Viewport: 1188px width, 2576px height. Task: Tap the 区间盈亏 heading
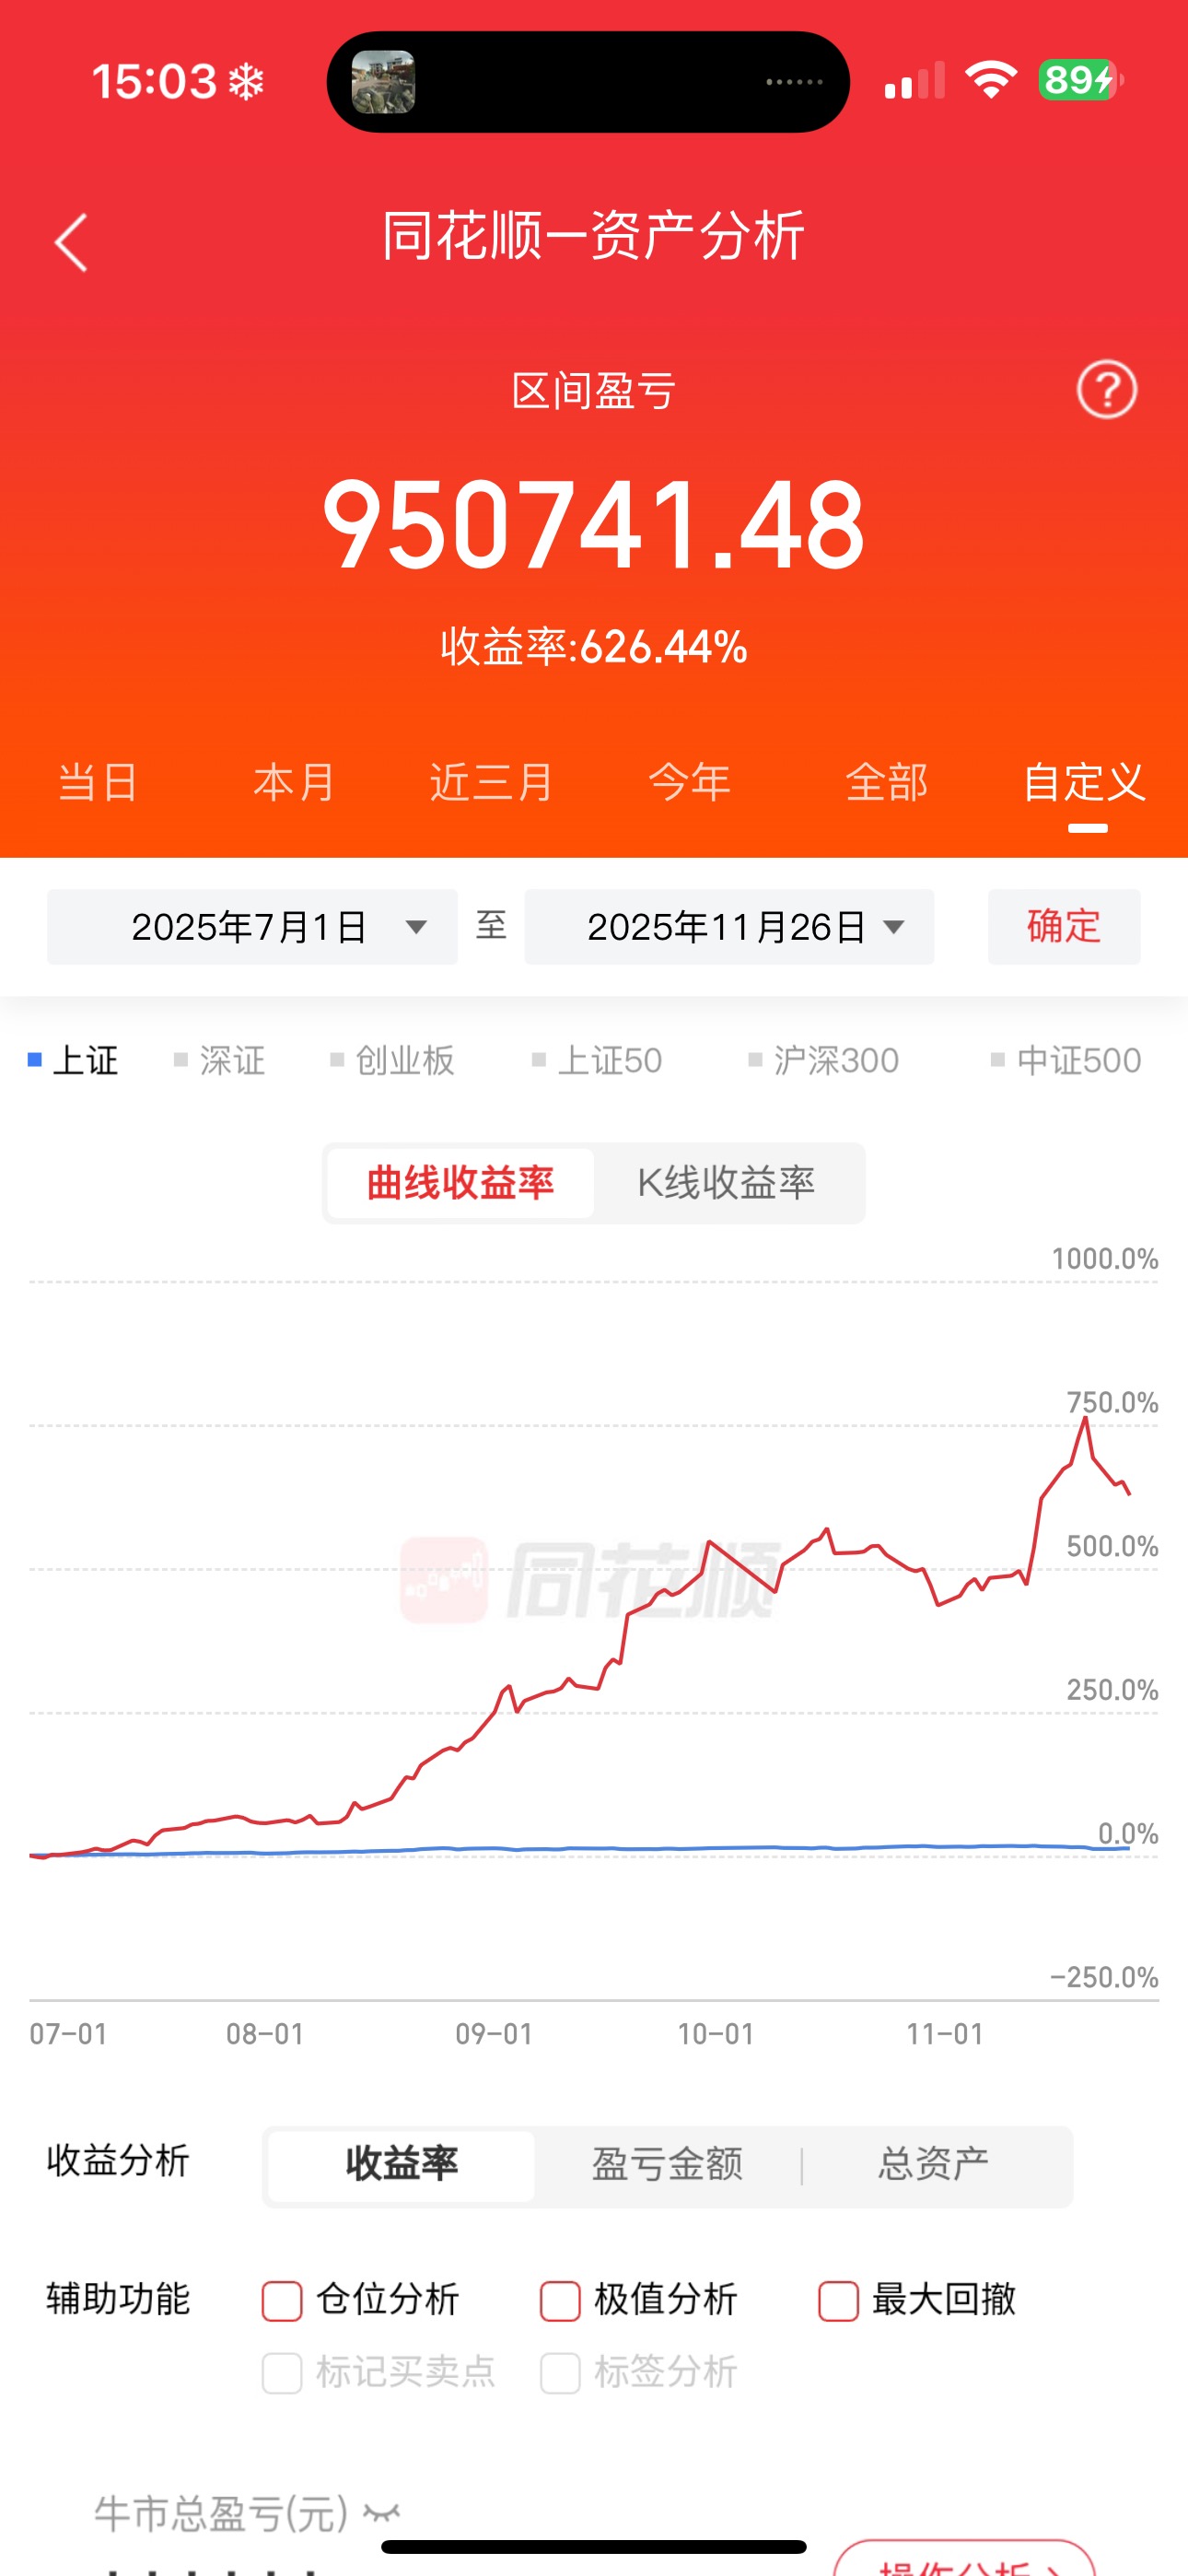point(594,391)
